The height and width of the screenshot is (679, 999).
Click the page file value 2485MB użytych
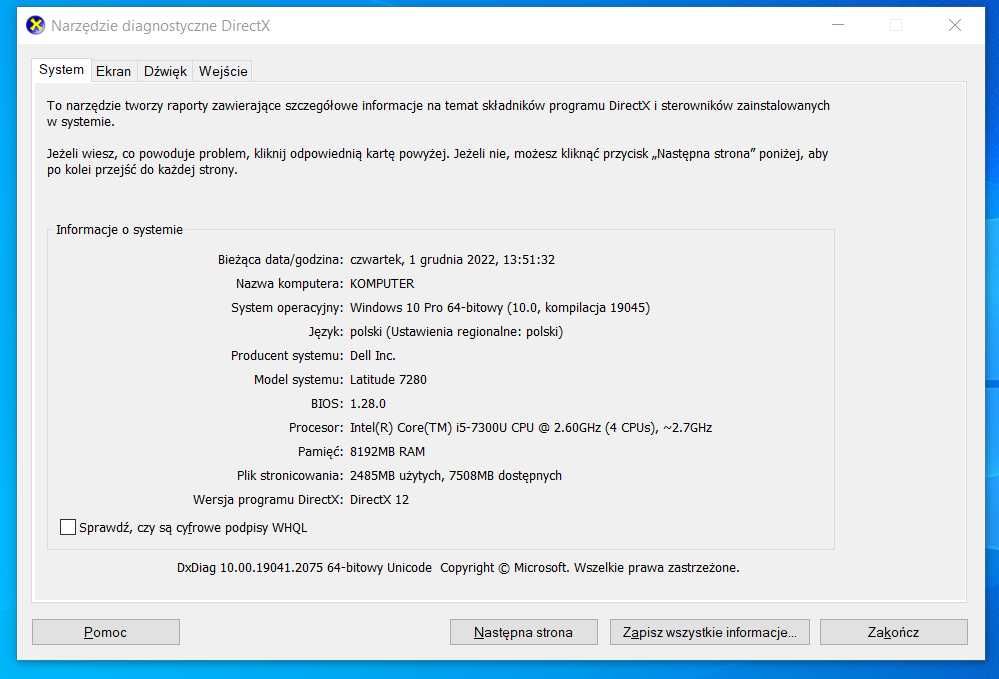[456, 476]
